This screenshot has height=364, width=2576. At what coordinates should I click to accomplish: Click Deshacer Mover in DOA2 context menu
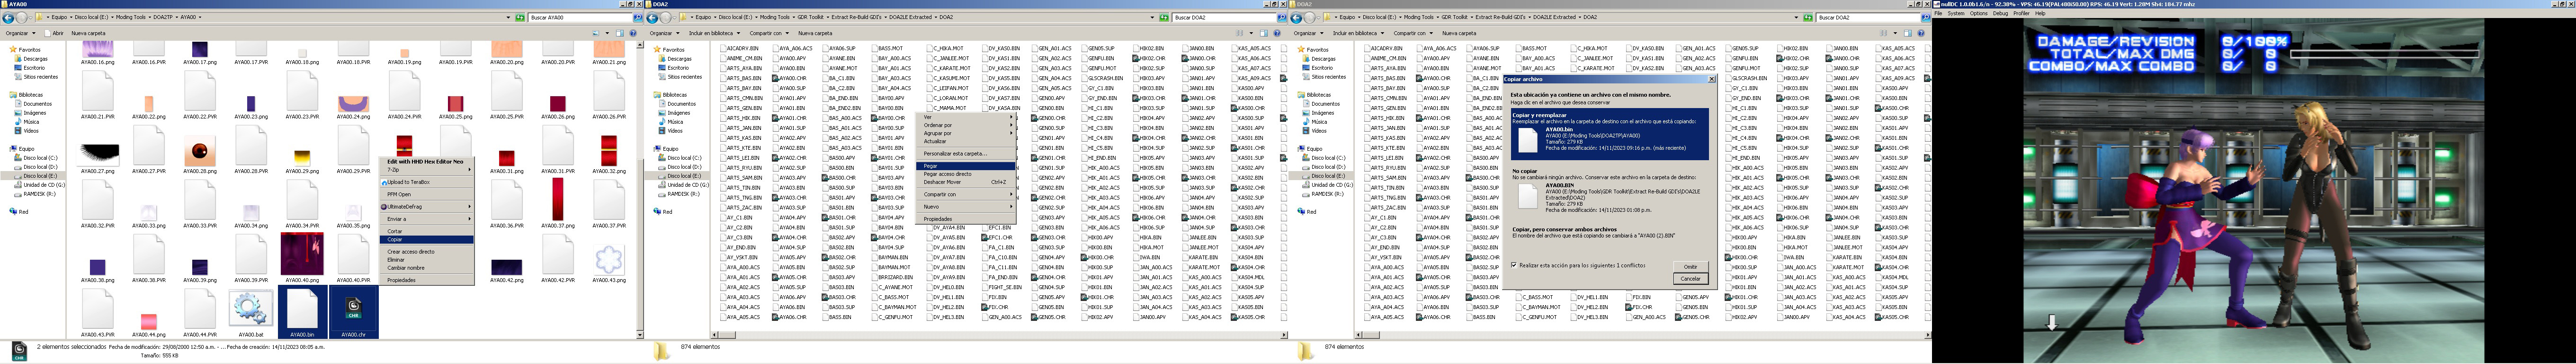(965, 182)
